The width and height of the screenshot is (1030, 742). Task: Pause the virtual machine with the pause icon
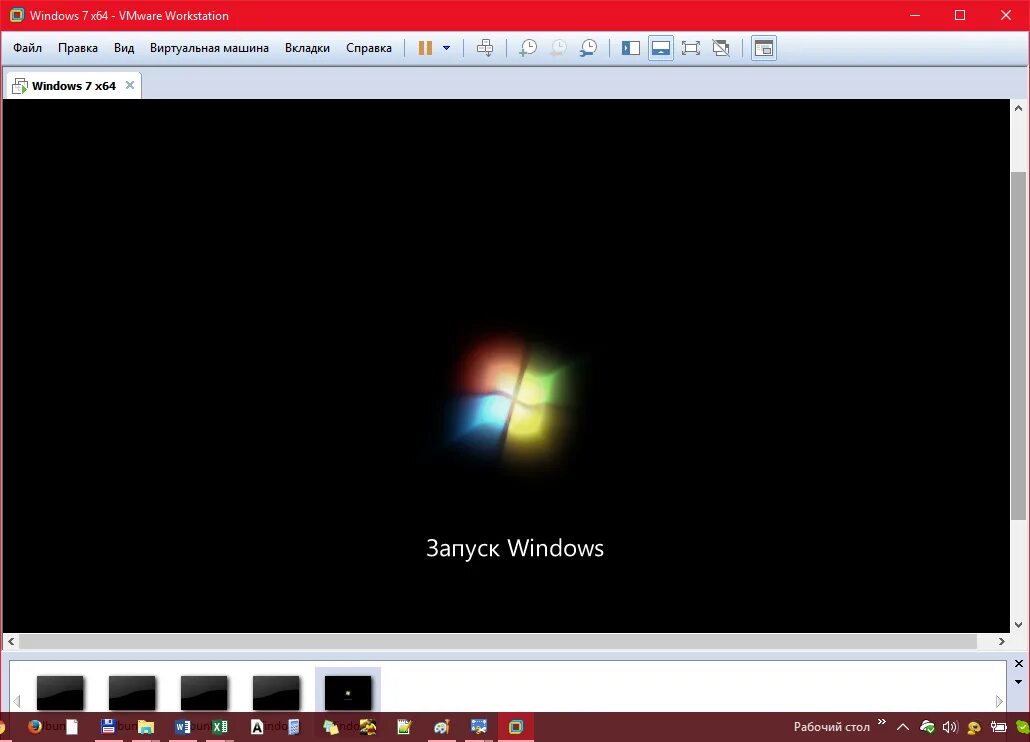click(x=426, y=48)
